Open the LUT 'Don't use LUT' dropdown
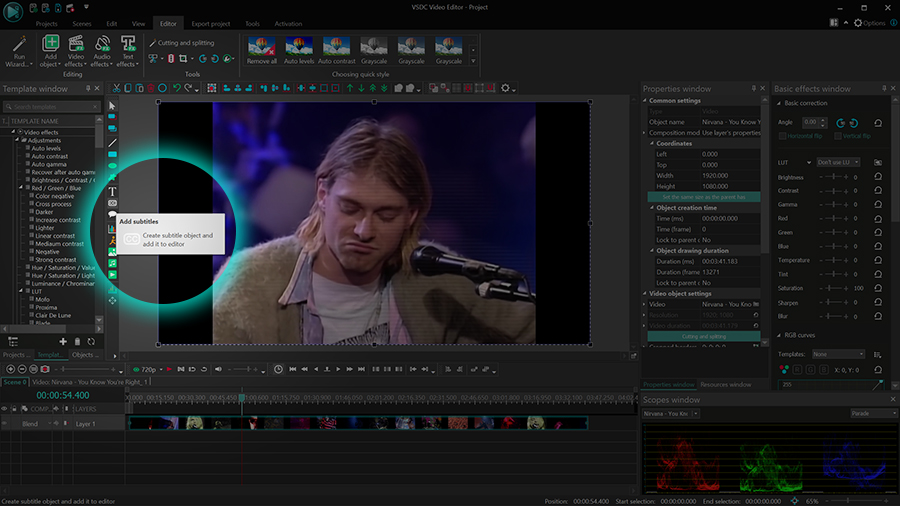900x506 pixels. [x=838, y=162]
